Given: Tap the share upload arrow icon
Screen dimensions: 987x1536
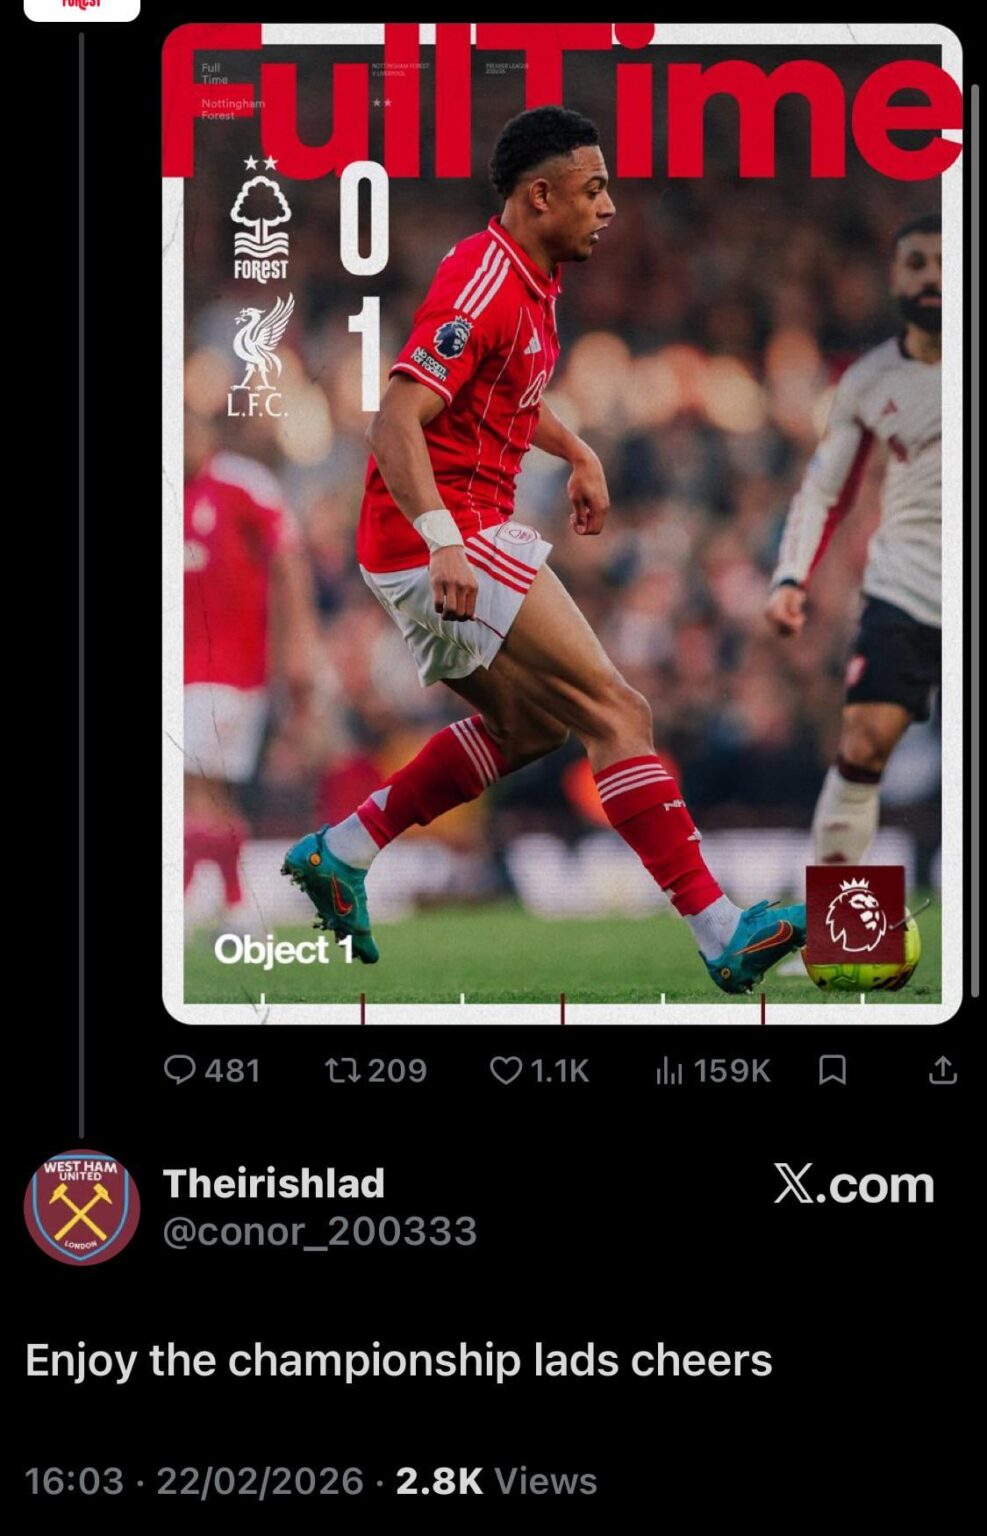Looking at the screenshot, I should pyautogui.click(x=943, y=1071).
